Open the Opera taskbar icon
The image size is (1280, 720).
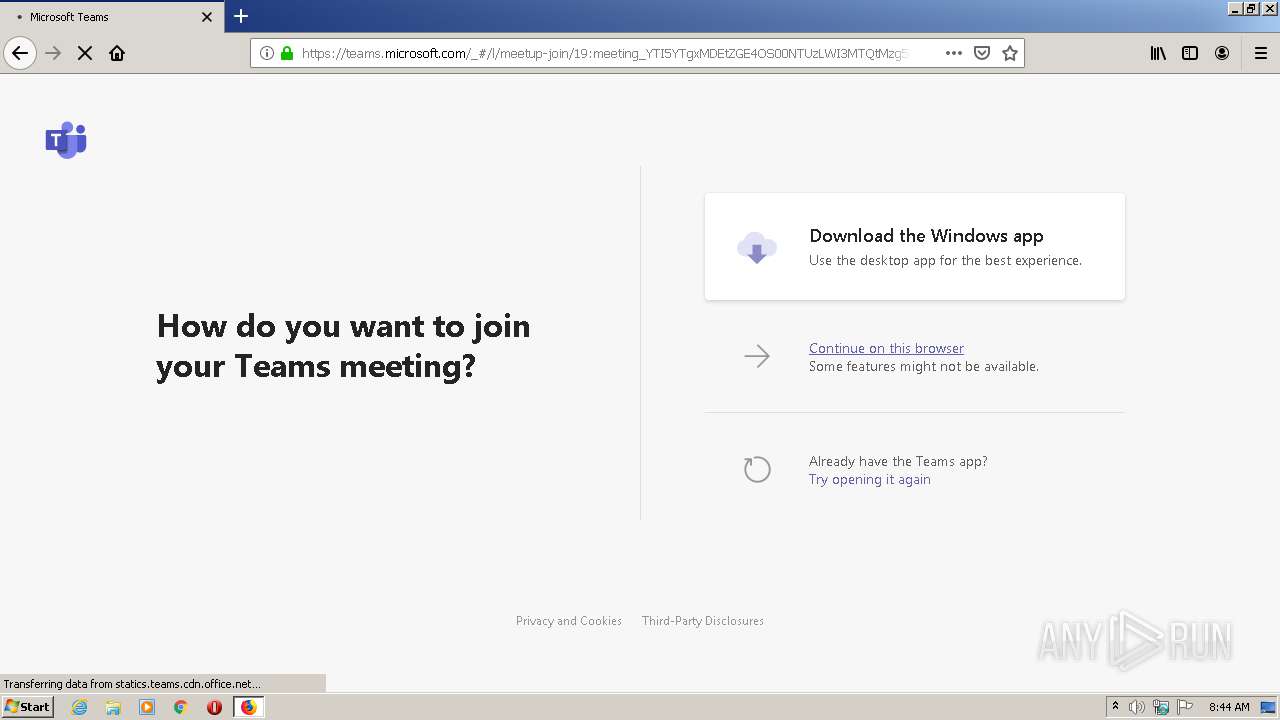[214, 707]
